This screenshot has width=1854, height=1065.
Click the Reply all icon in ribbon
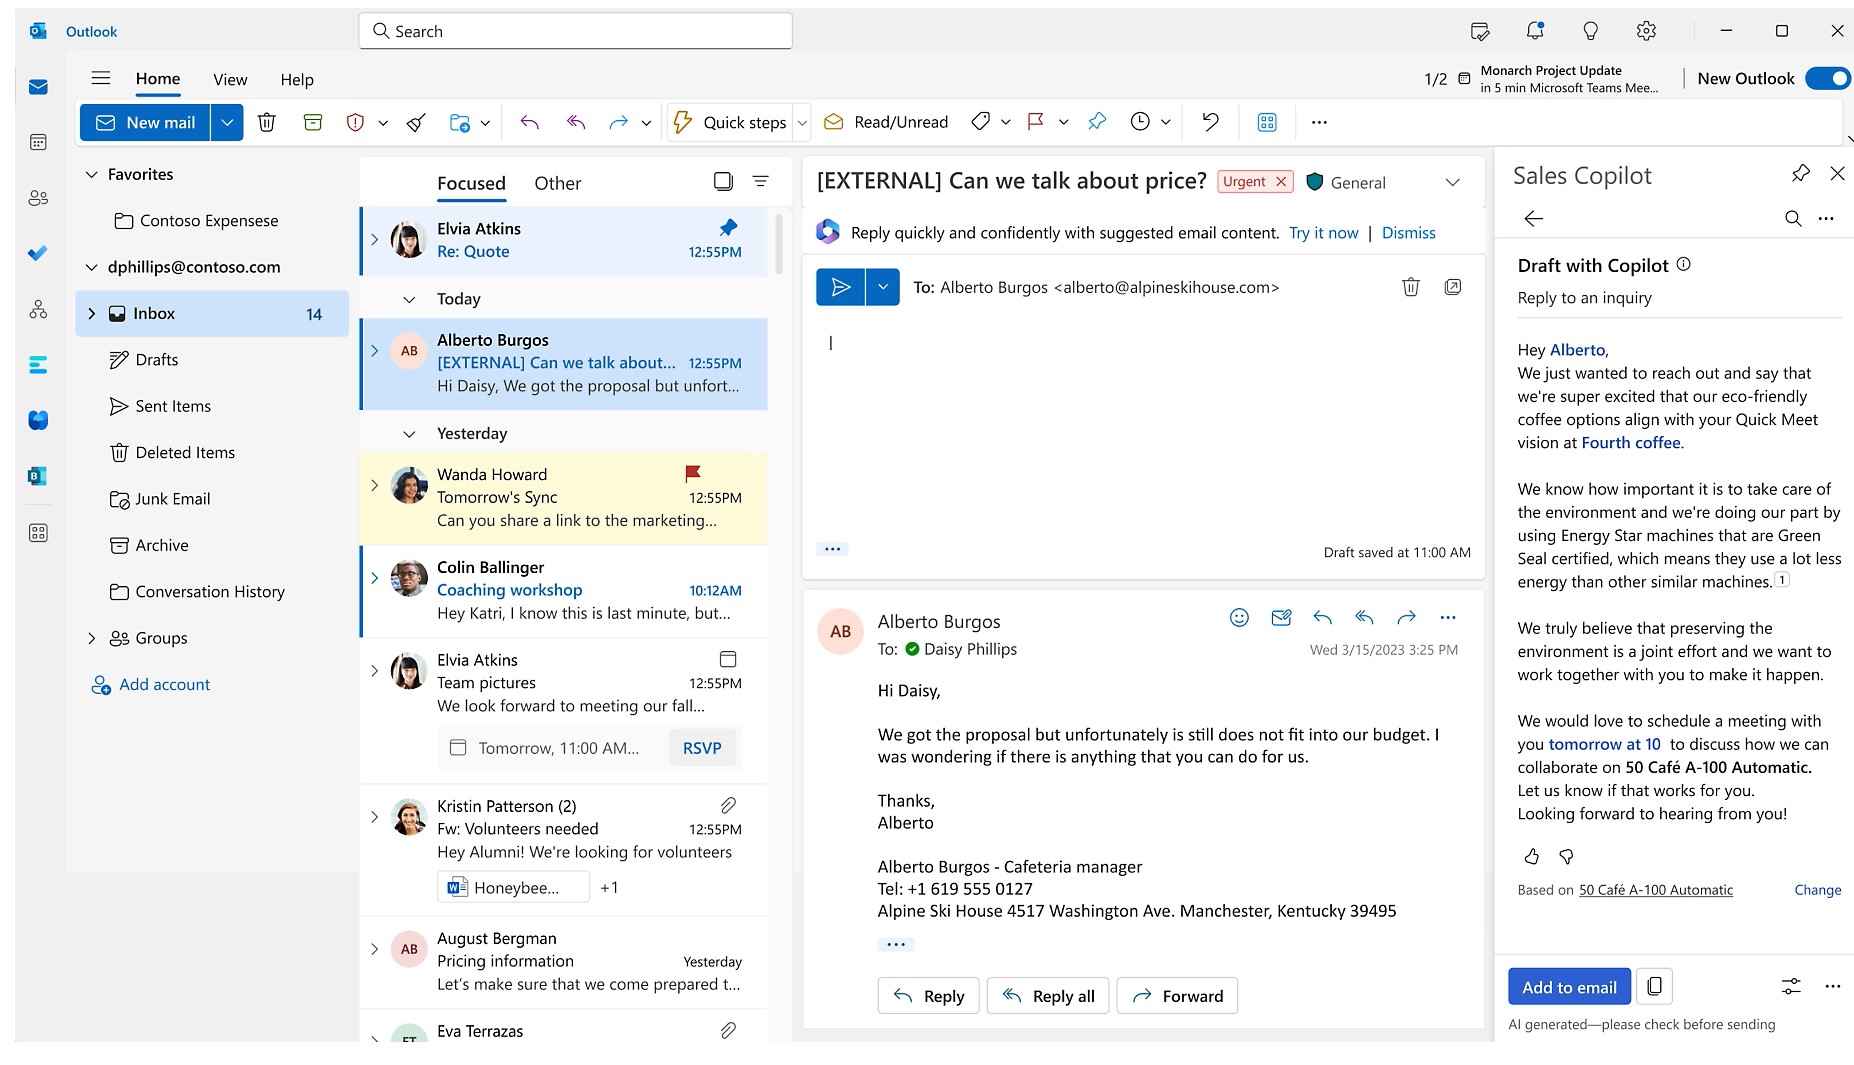click(x=575, y=122)
